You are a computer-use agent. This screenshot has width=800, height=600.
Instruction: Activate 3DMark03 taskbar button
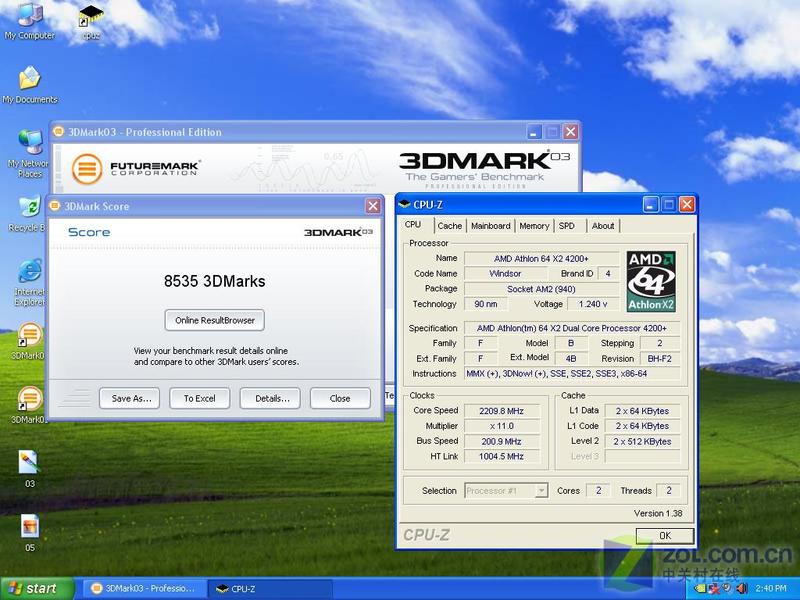pos(145,588)
